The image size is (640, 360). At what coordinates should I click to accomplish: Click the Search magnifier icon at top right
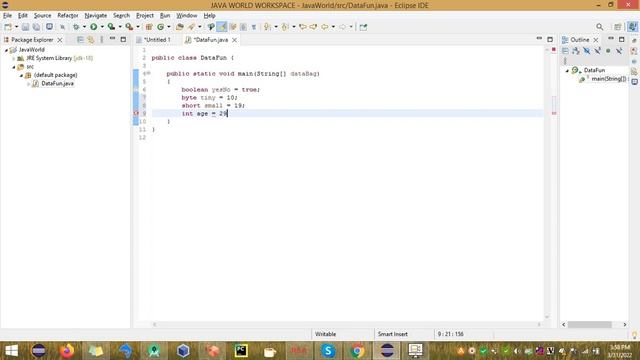pyautogui.click(x=599, y=27)
